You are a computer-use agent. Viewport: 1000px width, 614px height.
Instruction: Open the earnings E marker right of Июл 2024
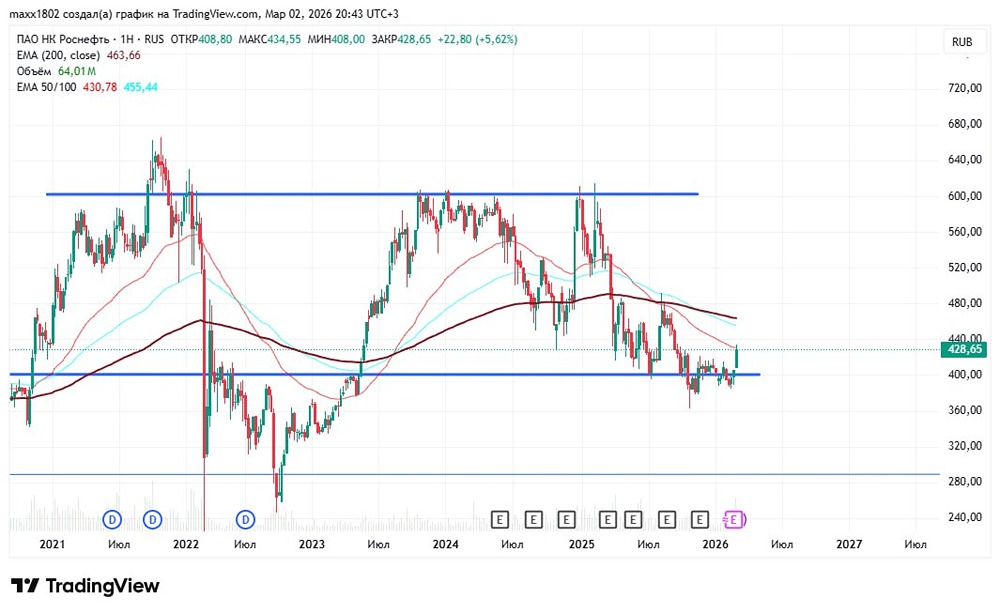533,520
